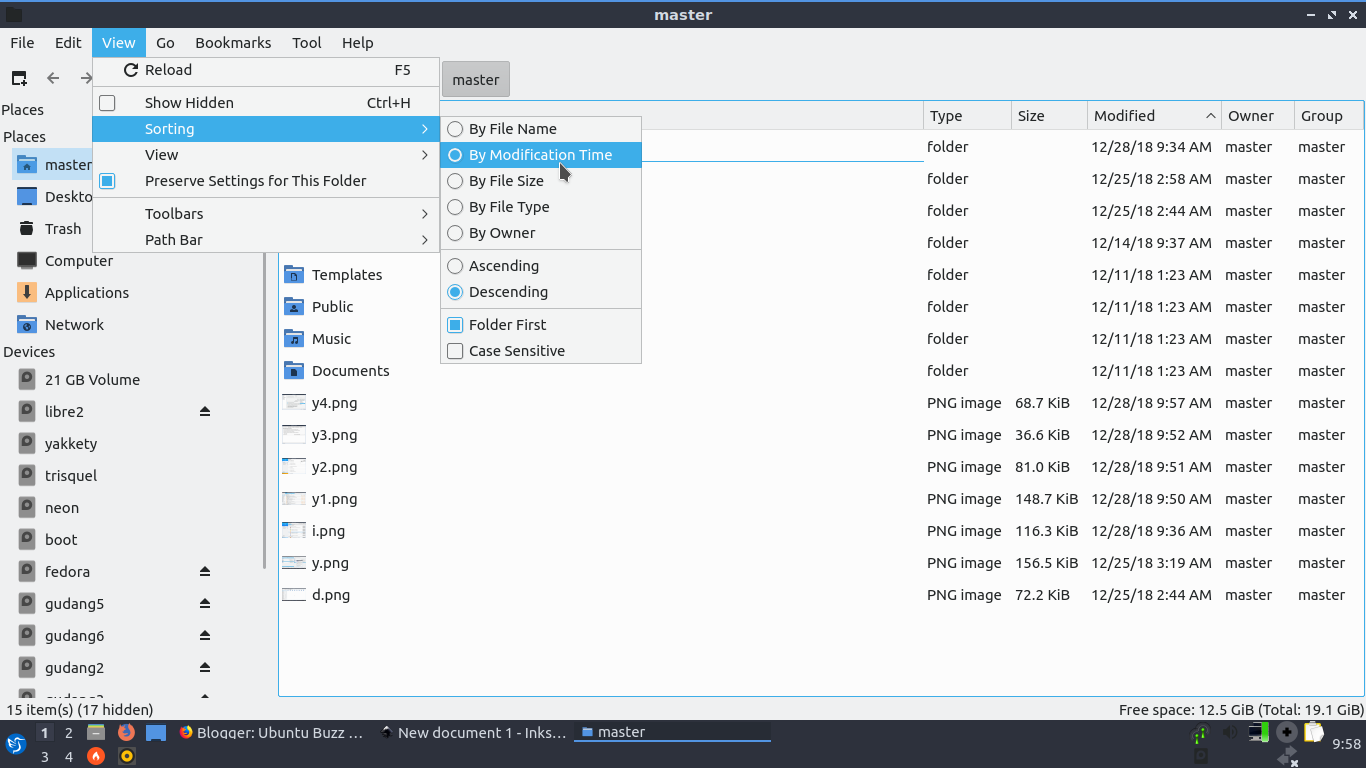
Task: Open a new tab with the new-tab icon
Action: pos(18,78)
